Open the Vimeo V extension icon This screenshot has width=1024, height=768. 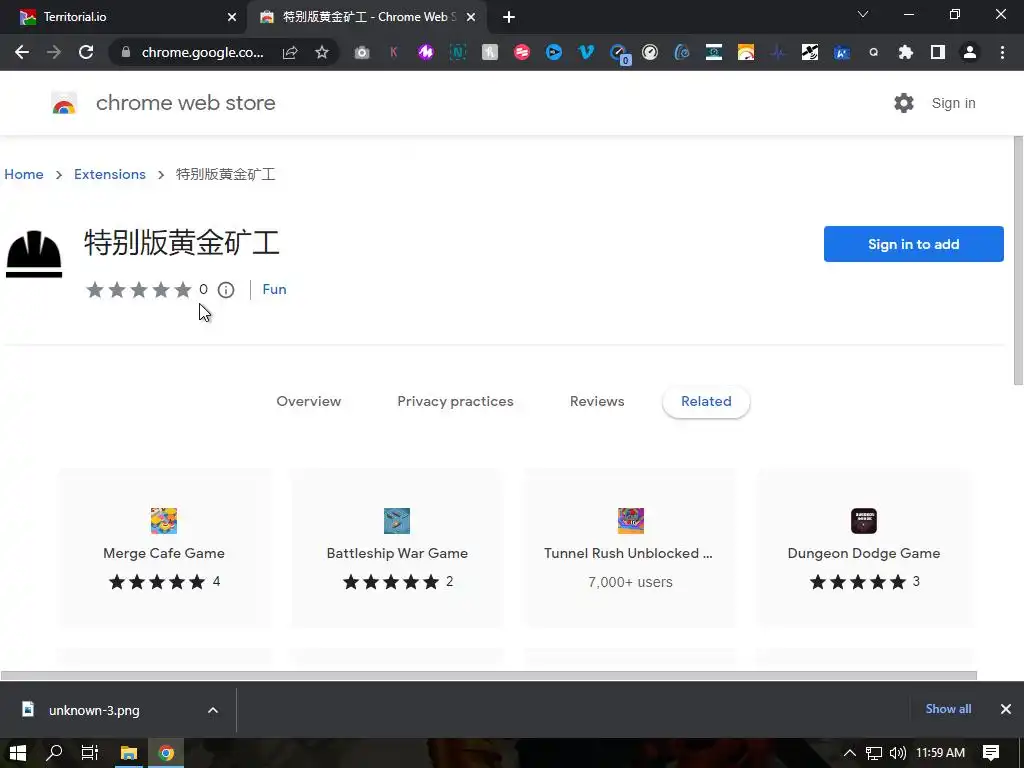[586, 52]
